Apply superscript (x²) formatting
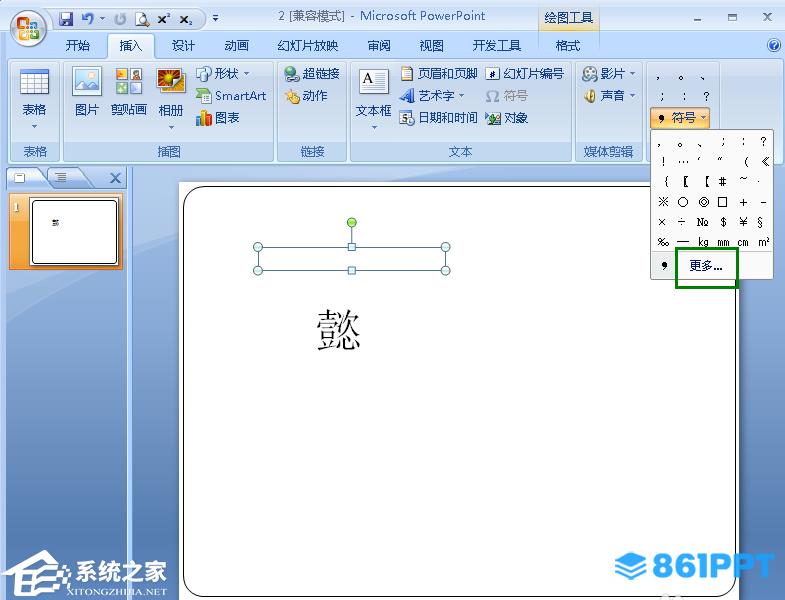Image resolution: width=785 pixels, height=600 pixels. [164, 19]
